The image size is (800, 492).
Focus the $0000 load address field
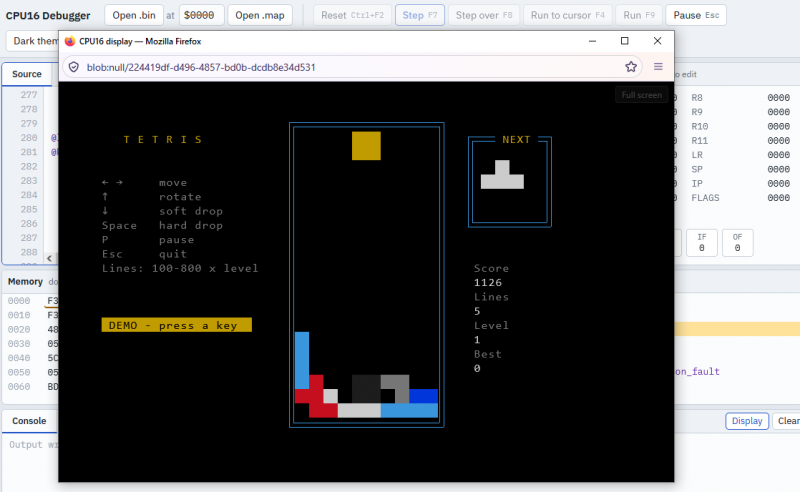(201, 15)
